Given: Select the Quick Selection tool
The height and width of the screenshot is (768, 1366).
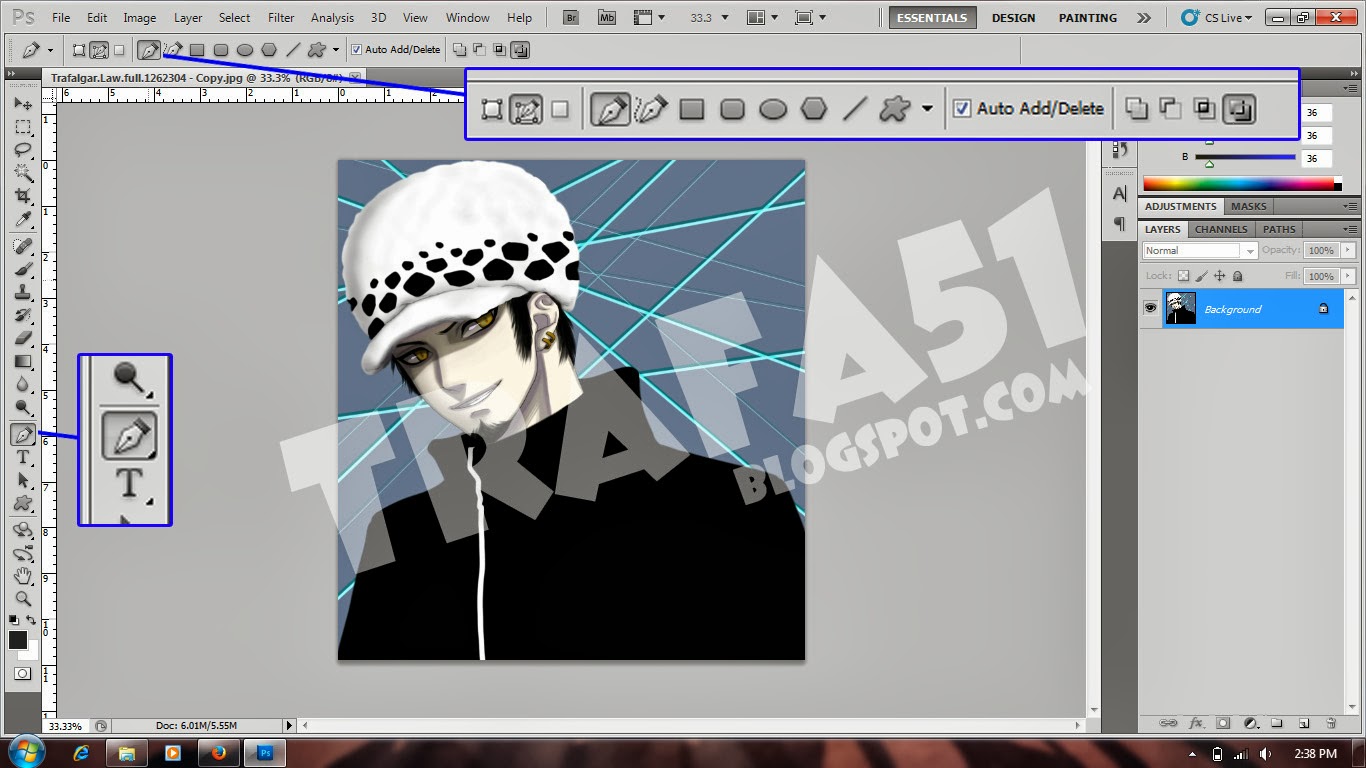Looking at the screenshot, I should pos(22,173).
